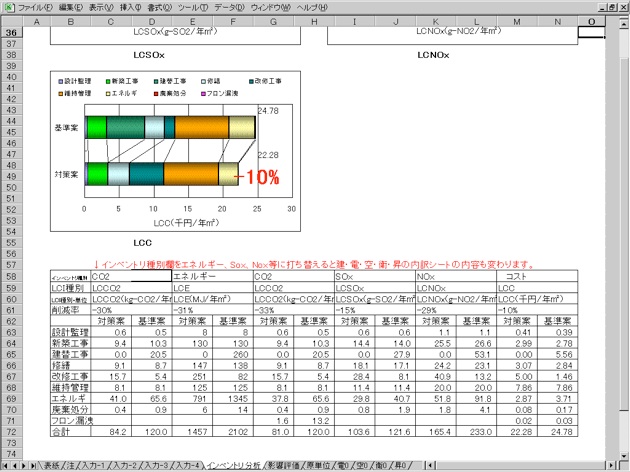Screen dimensions: 630x472
Task: Click the 廃棄処分 red legend swatch
Action: (155, 94)
